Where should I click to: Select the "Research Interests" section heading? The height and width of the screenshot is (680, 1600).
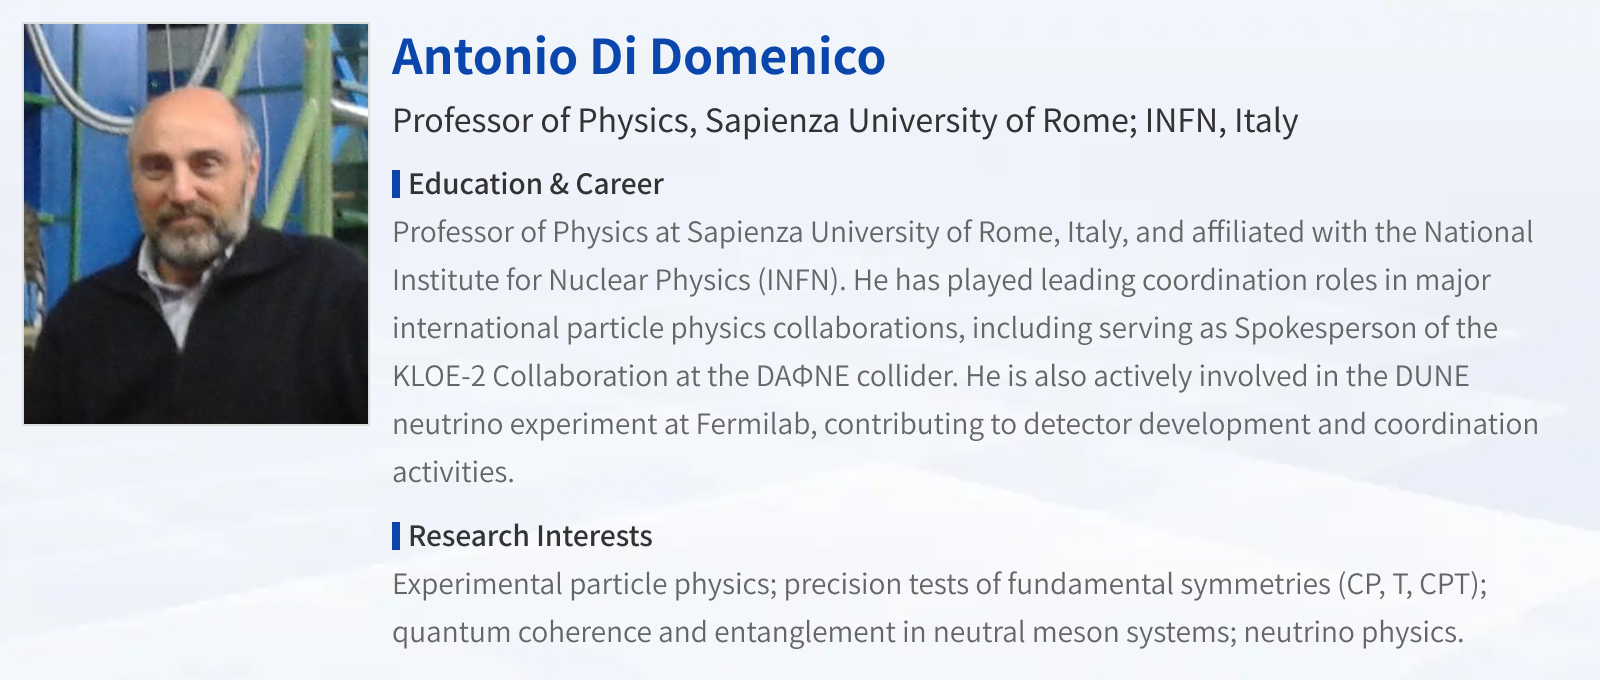(x=530, y=536)
